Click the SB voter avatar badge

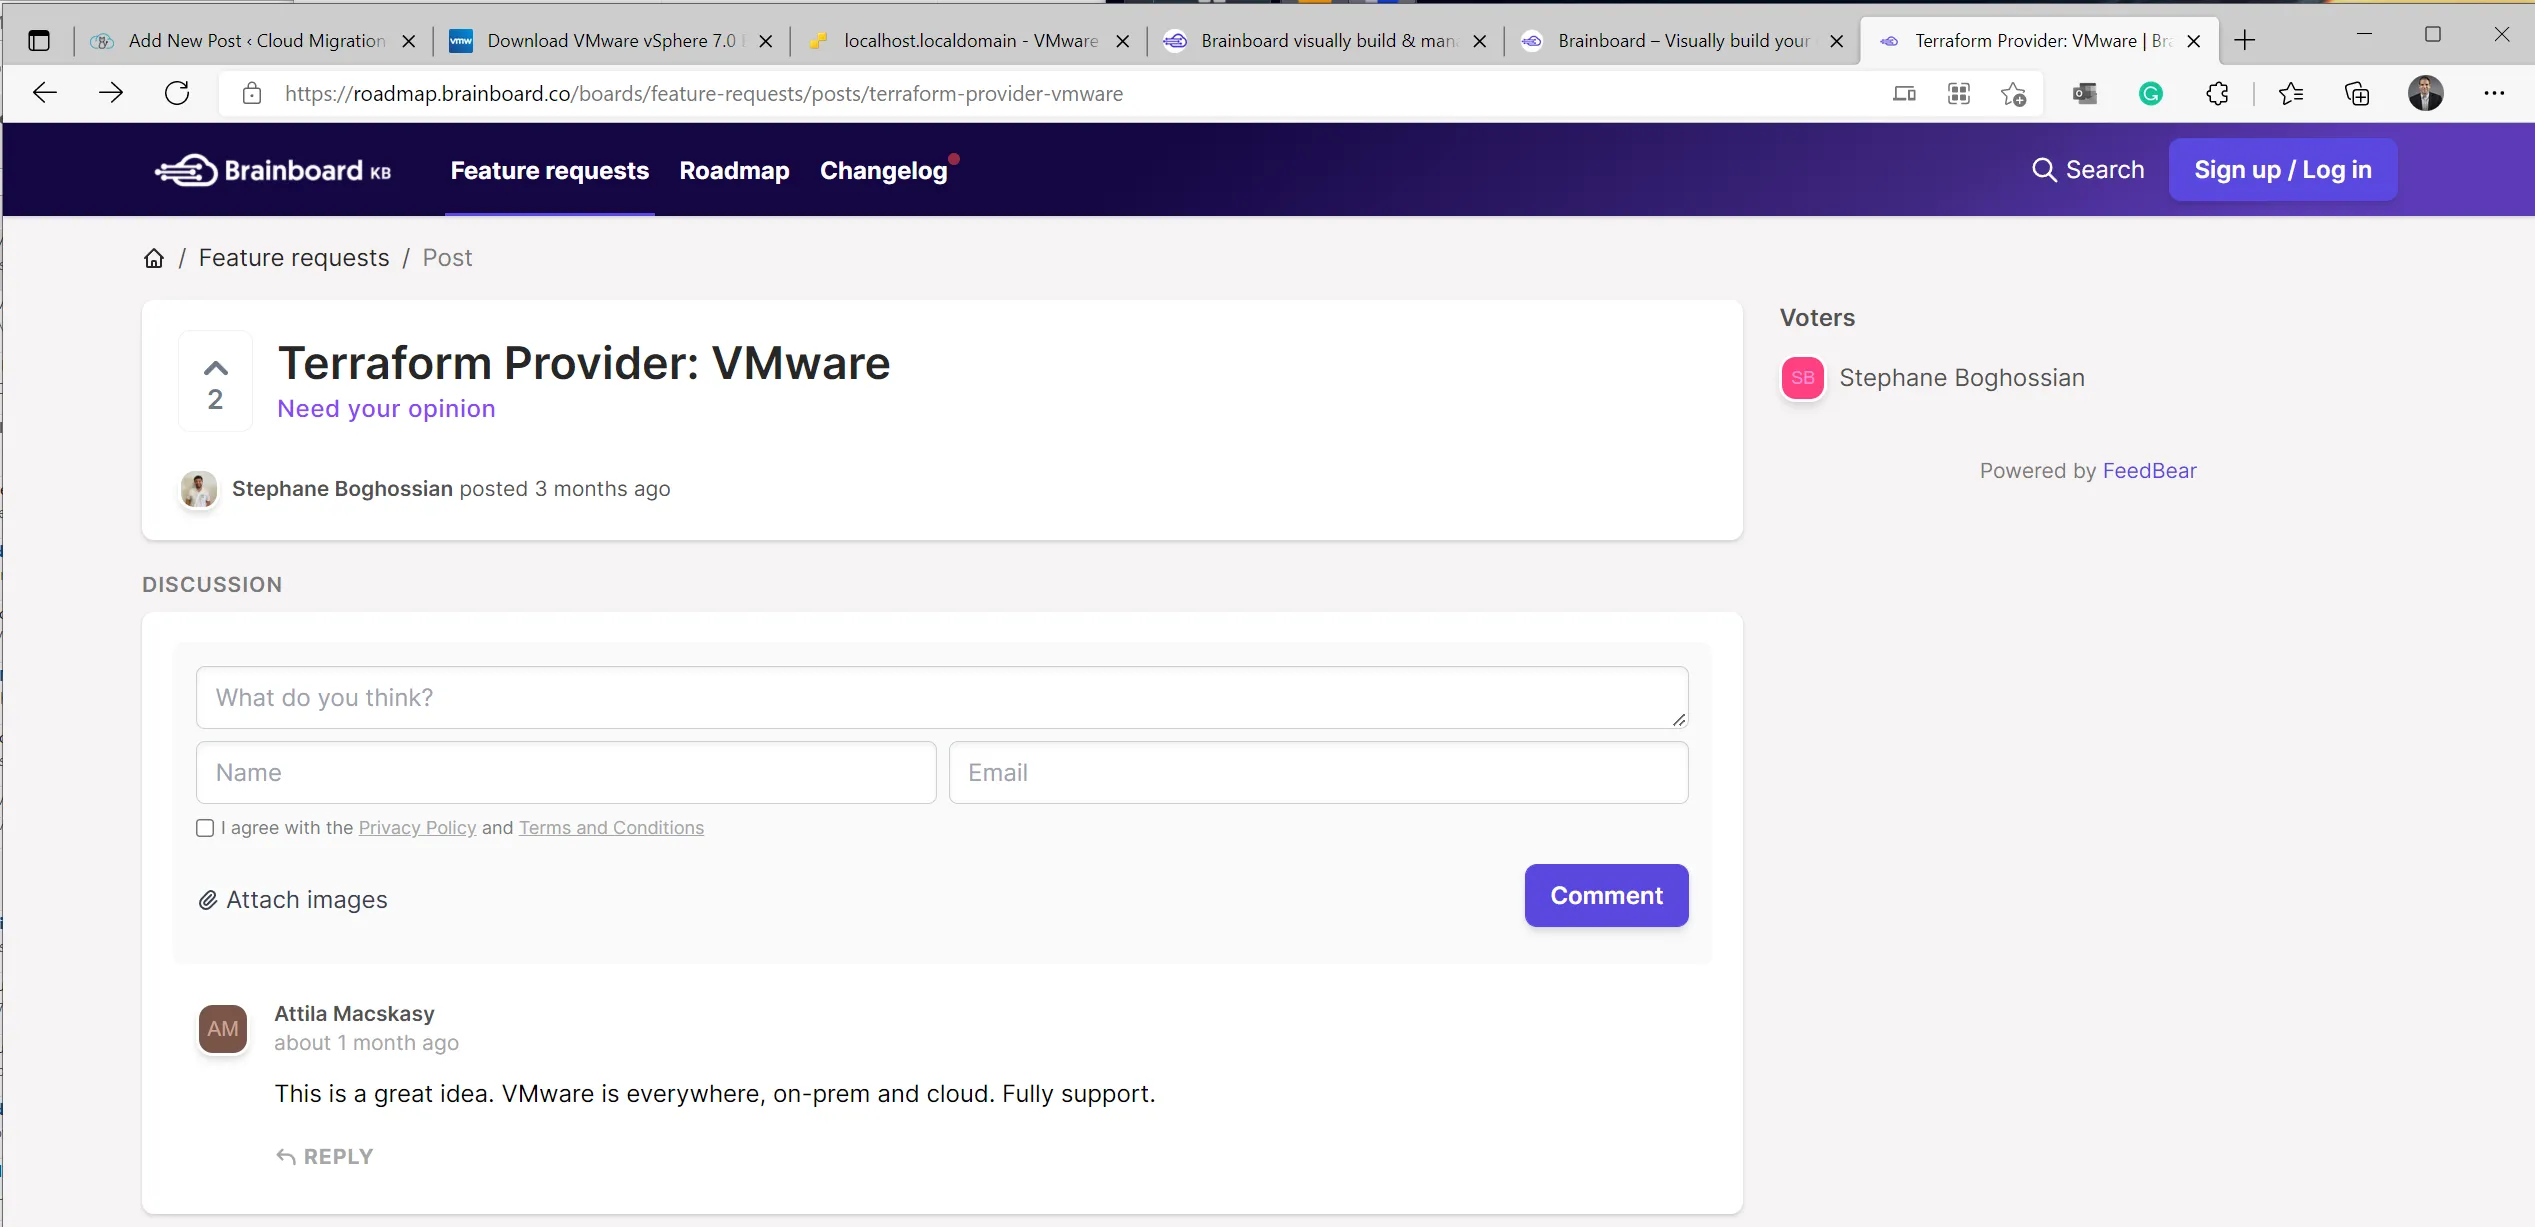pyautogui.click(x=1803, y=378)
